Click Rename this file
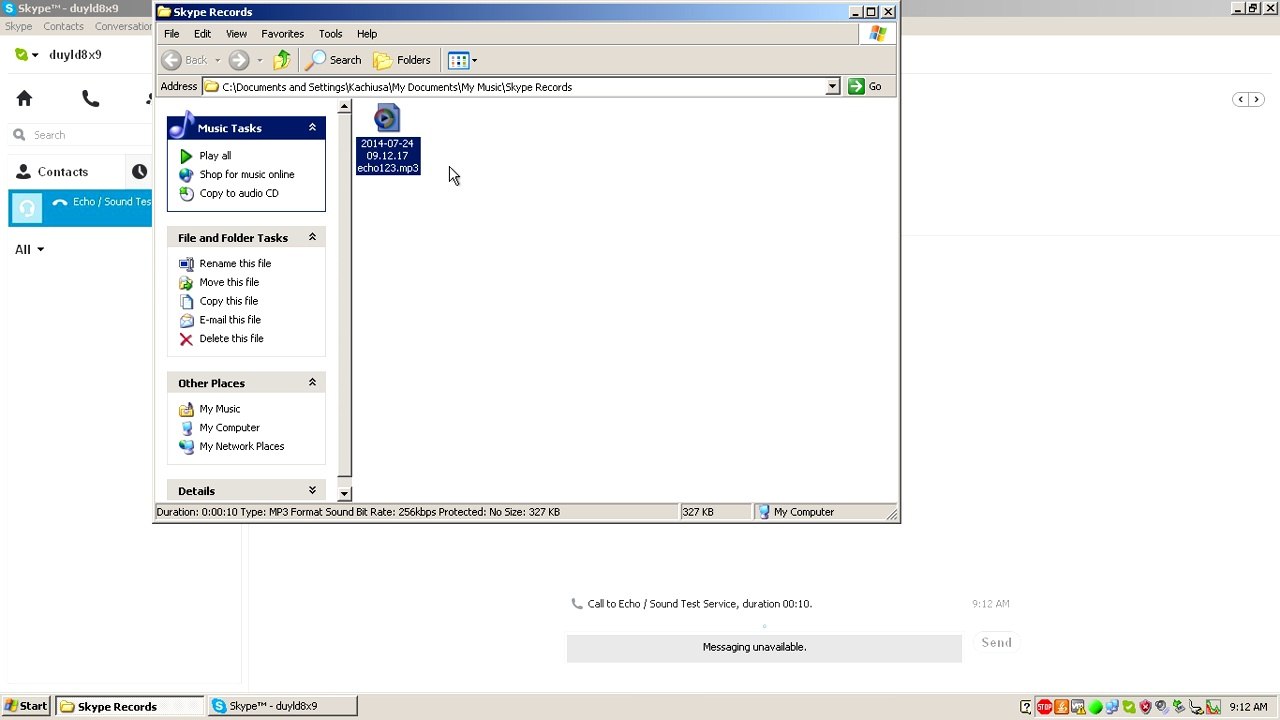This screenshot has width=1280, height=720. (235, 263)
